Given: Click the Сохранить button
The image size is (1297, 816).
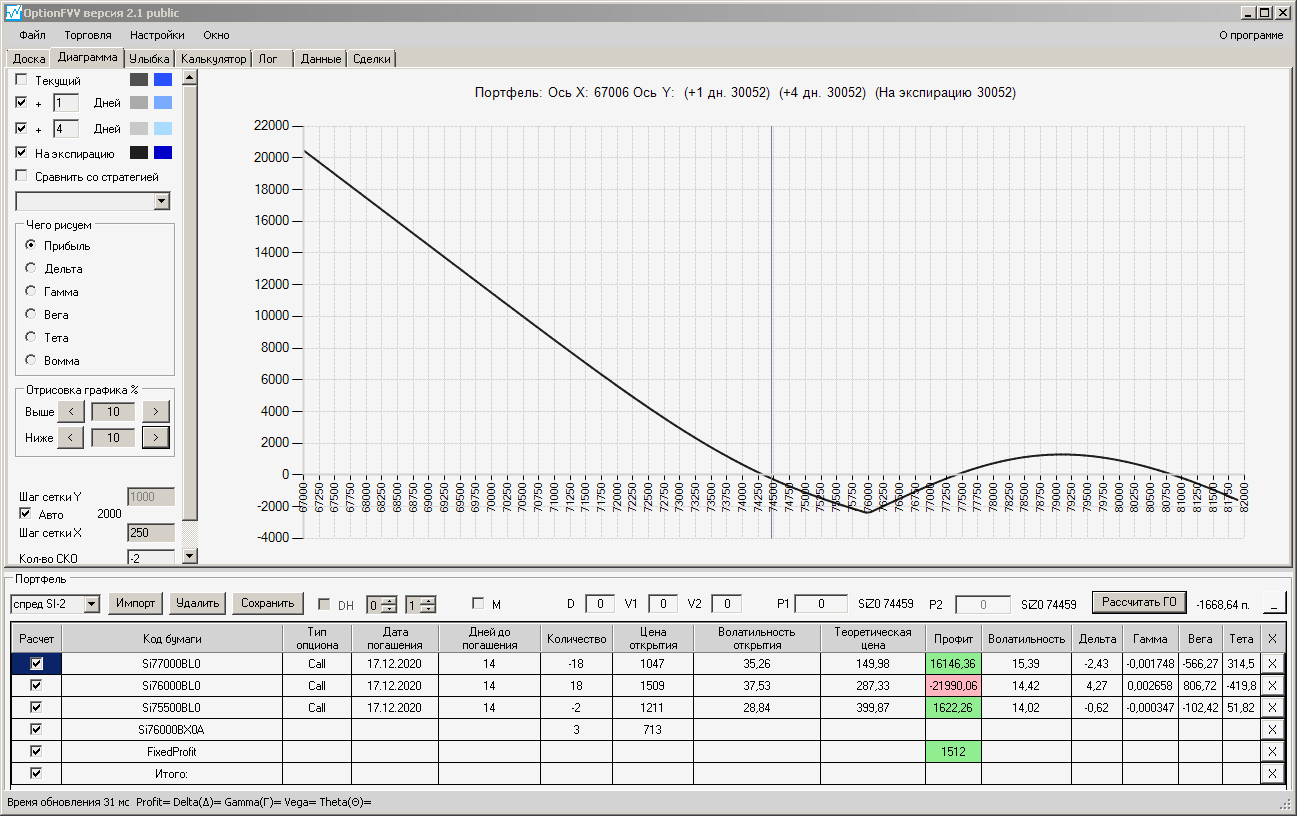Looking at the screenshot, I should click(x=268, y=603).
